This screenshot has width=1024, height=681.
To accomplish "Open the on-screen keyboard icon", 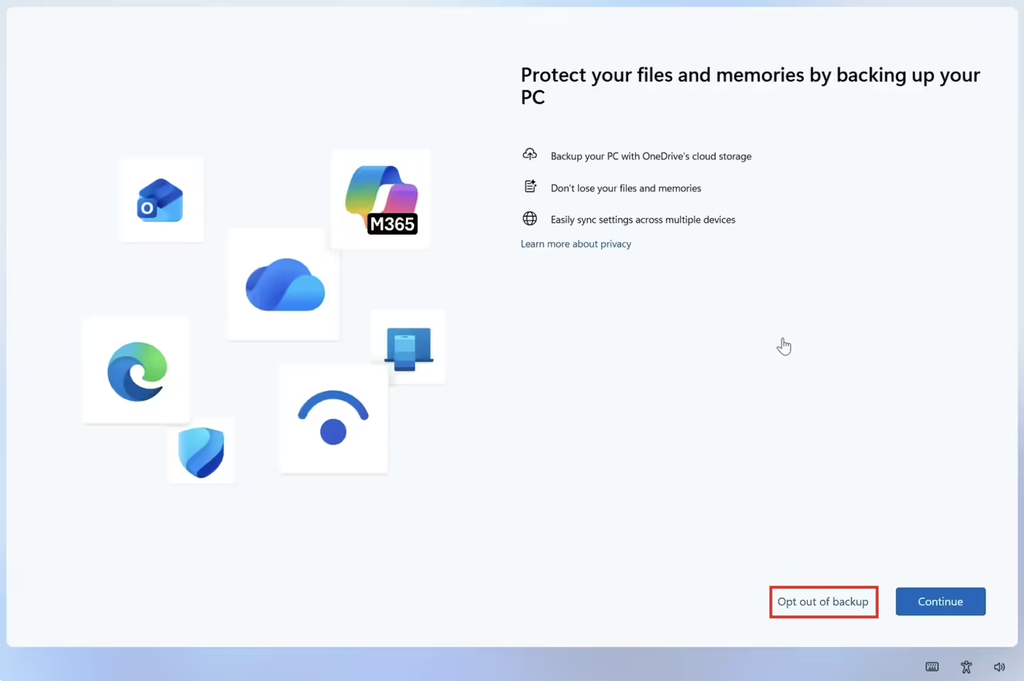I will coord(932,667).
